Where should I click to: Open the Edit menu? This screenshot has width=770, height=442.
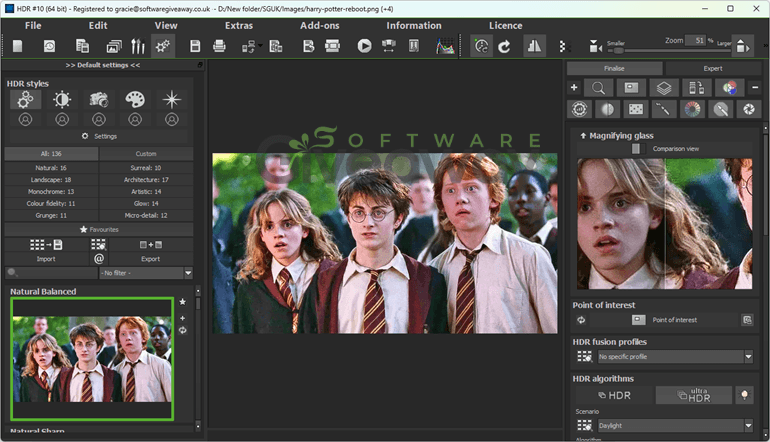(98, 26)
